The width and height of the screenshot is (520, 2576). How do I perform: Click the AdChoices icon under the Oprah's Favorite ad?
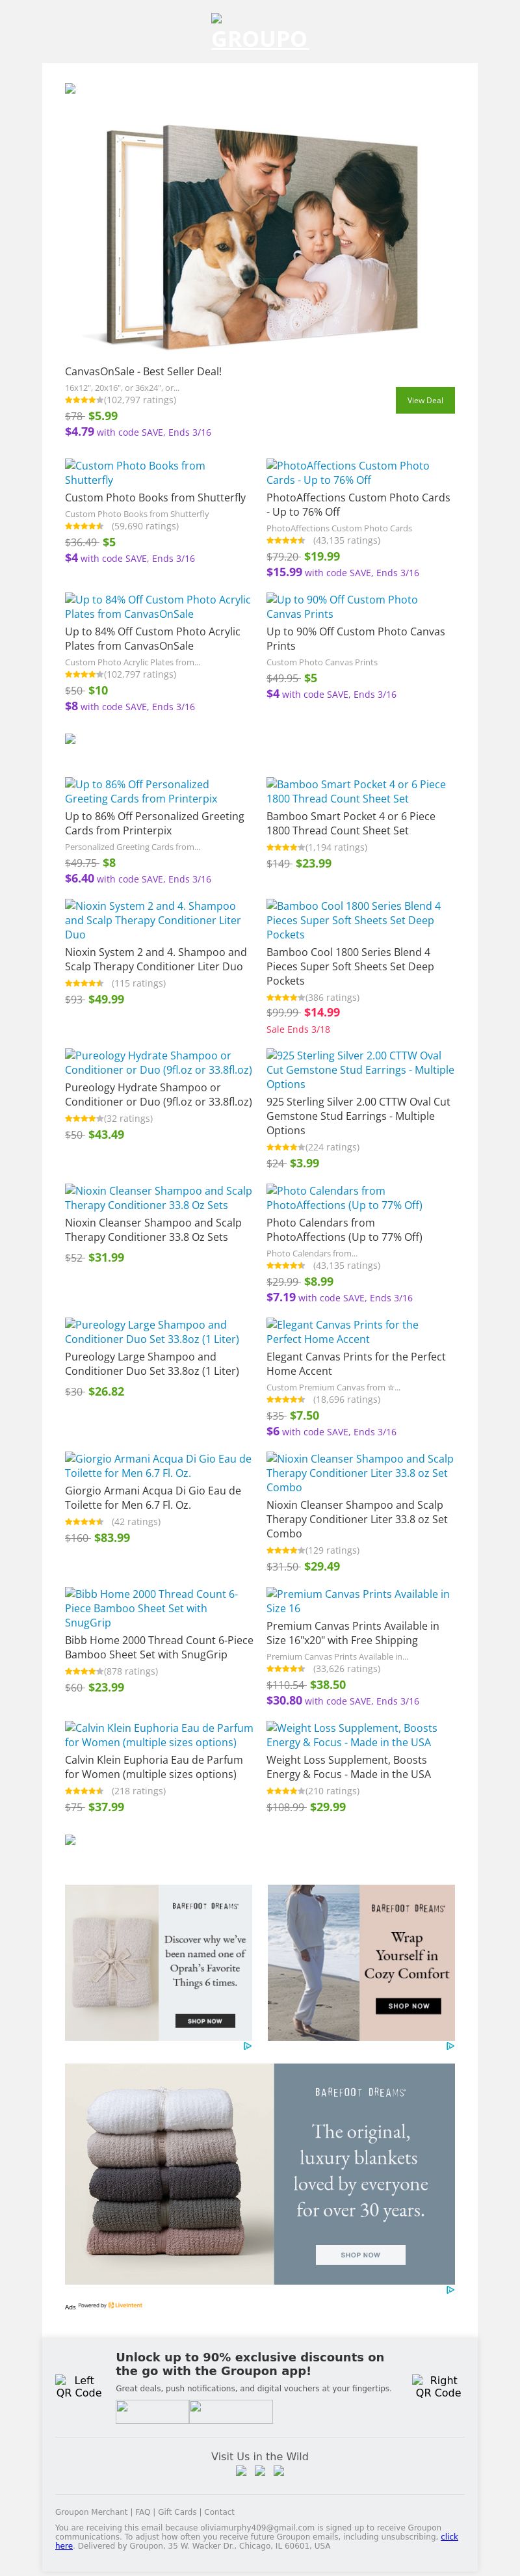(247, 2046)
